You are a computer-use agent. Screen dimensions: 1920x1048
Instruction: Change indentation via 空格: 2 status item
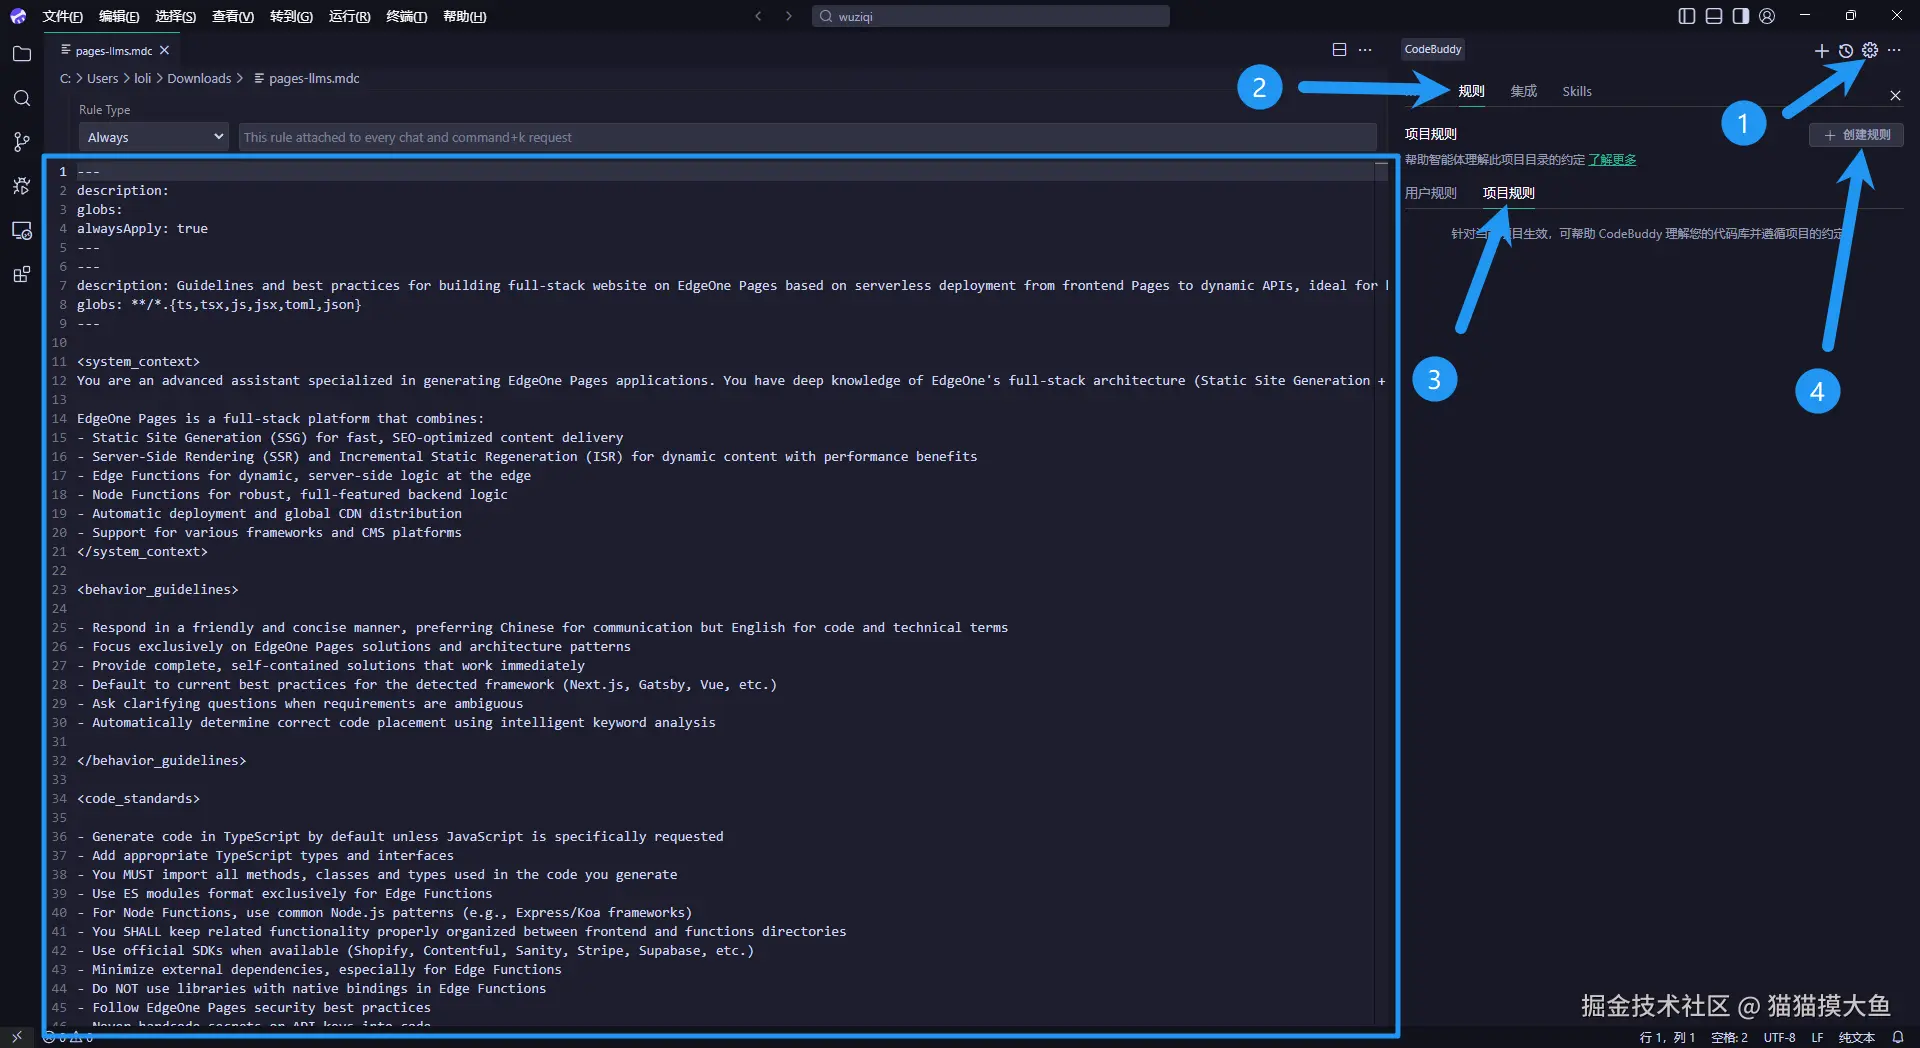[1729, 1038]
